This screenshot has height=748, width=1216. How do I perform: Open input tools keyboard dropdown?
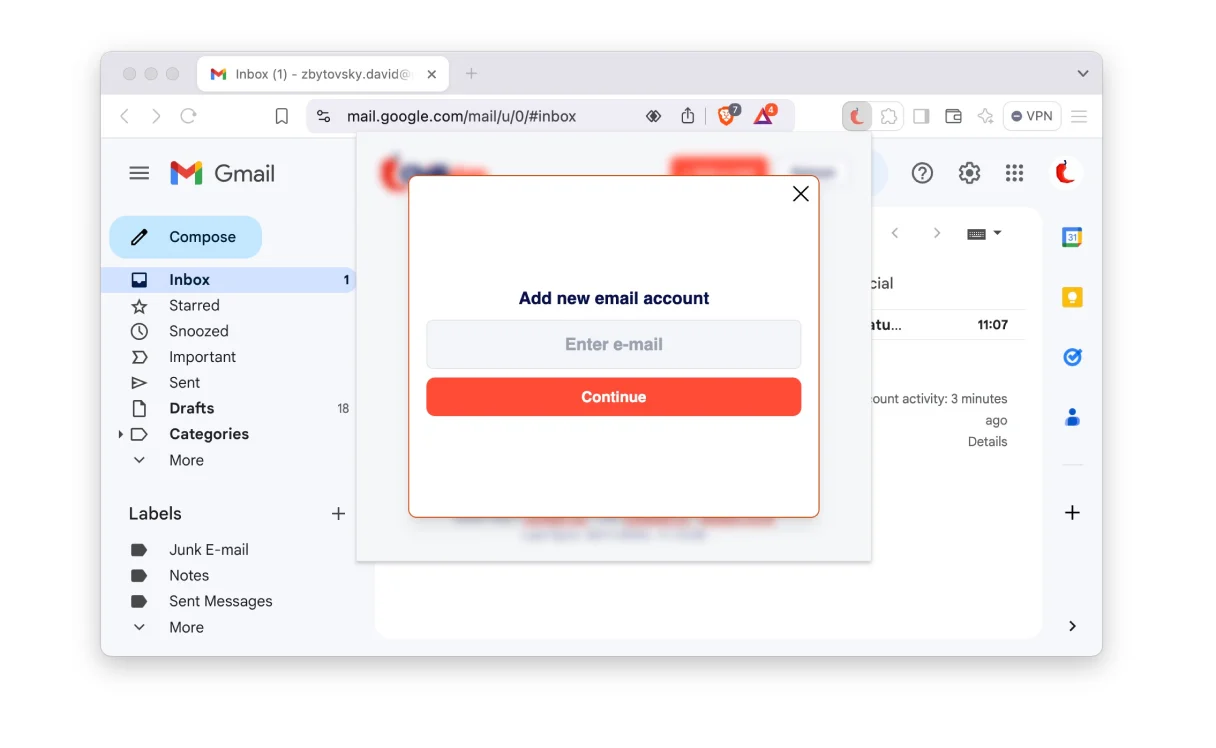pyautogui.click(x=984, y=233)
